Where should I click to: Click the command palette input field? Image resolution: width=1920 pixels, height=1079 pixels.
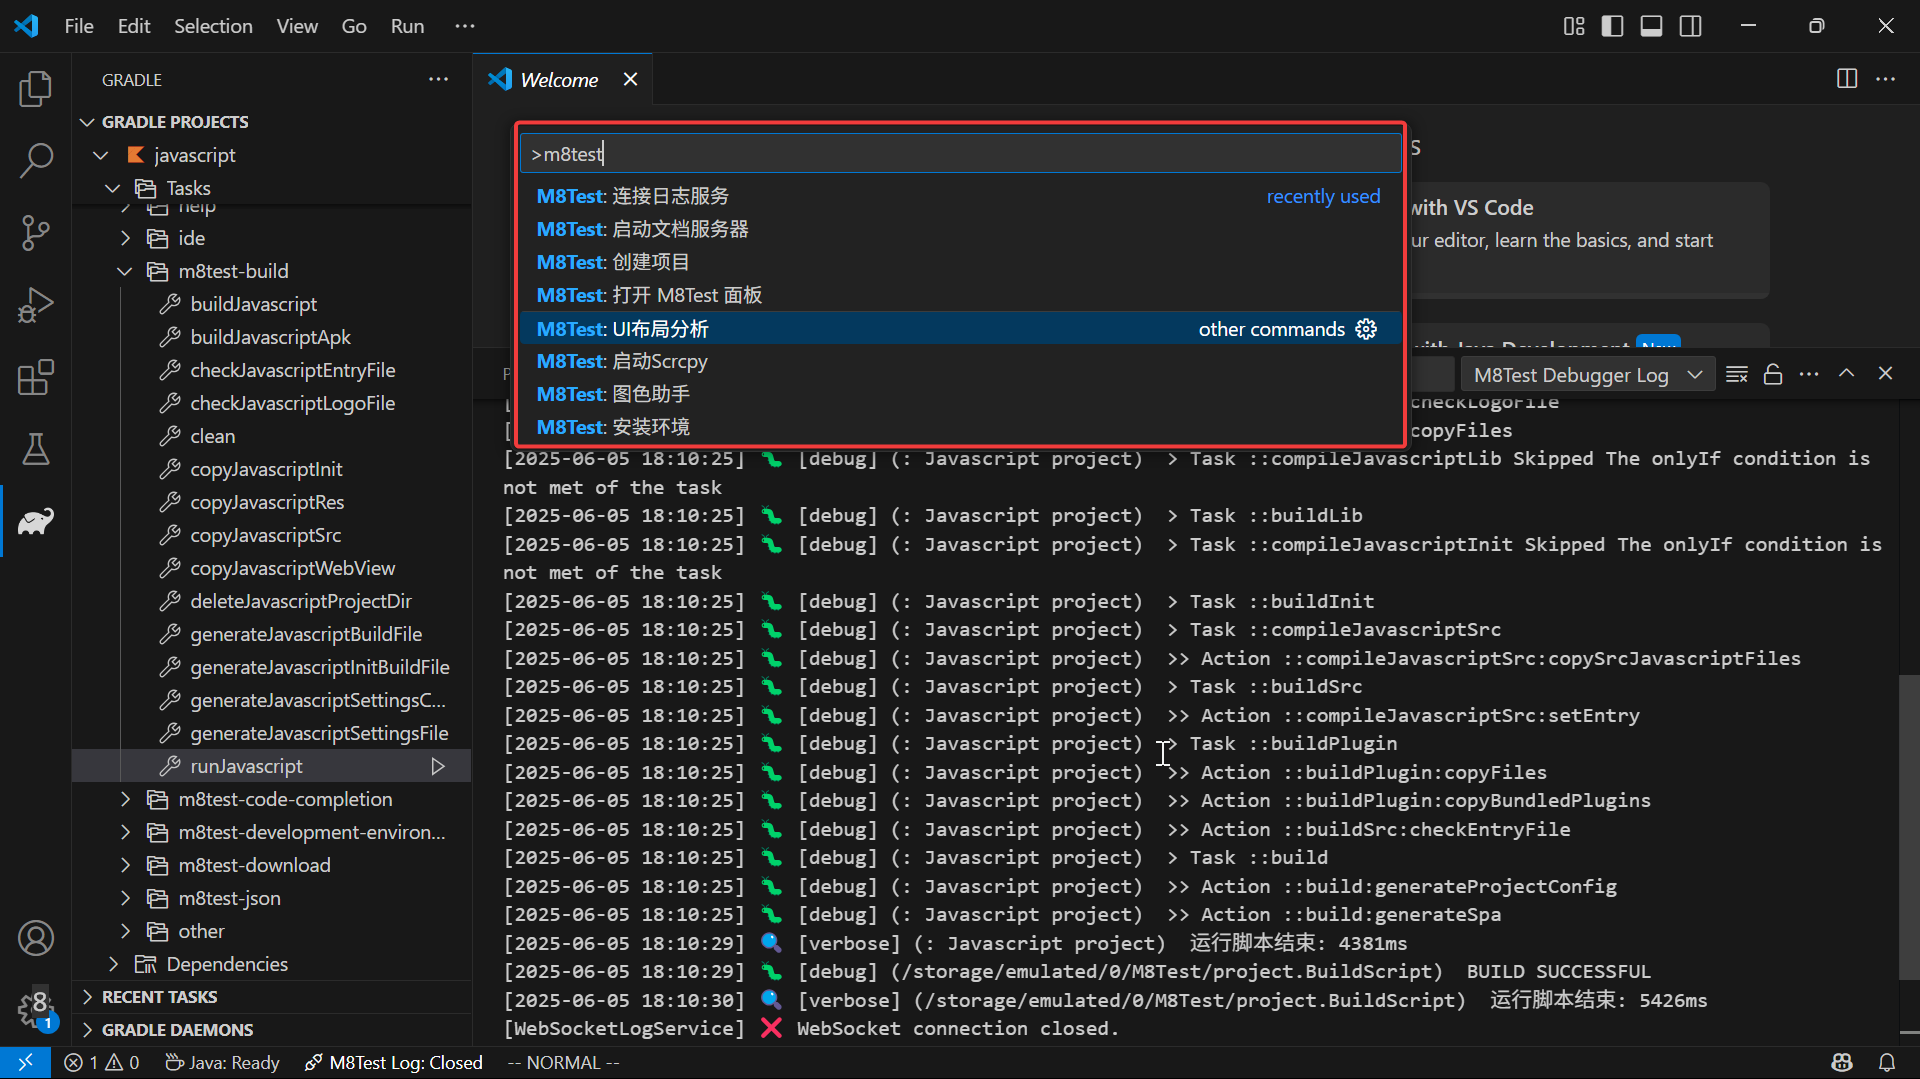click(960, 154)
